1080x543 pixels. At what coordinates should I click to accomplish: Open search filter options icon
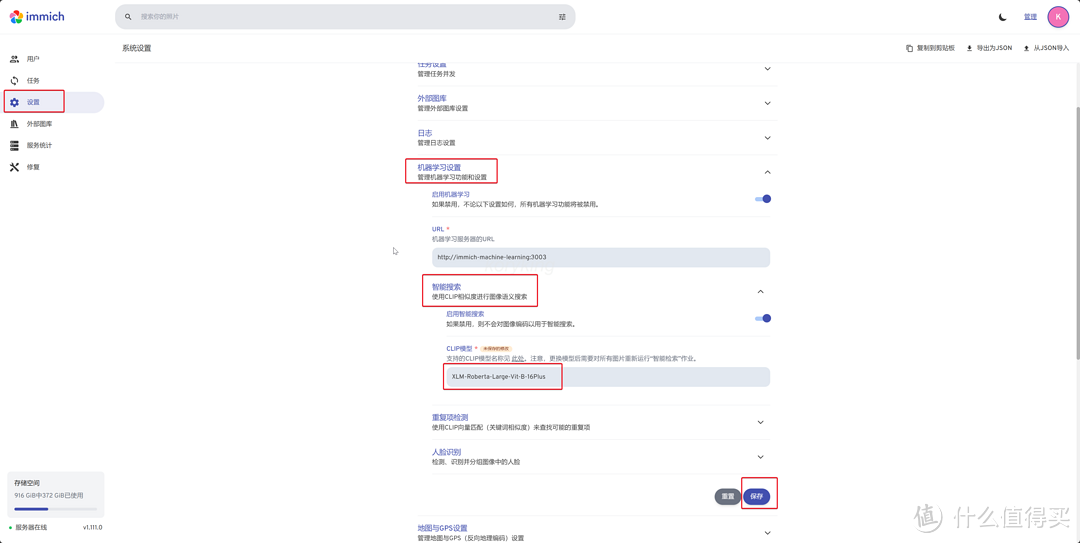tap(562, 17)
